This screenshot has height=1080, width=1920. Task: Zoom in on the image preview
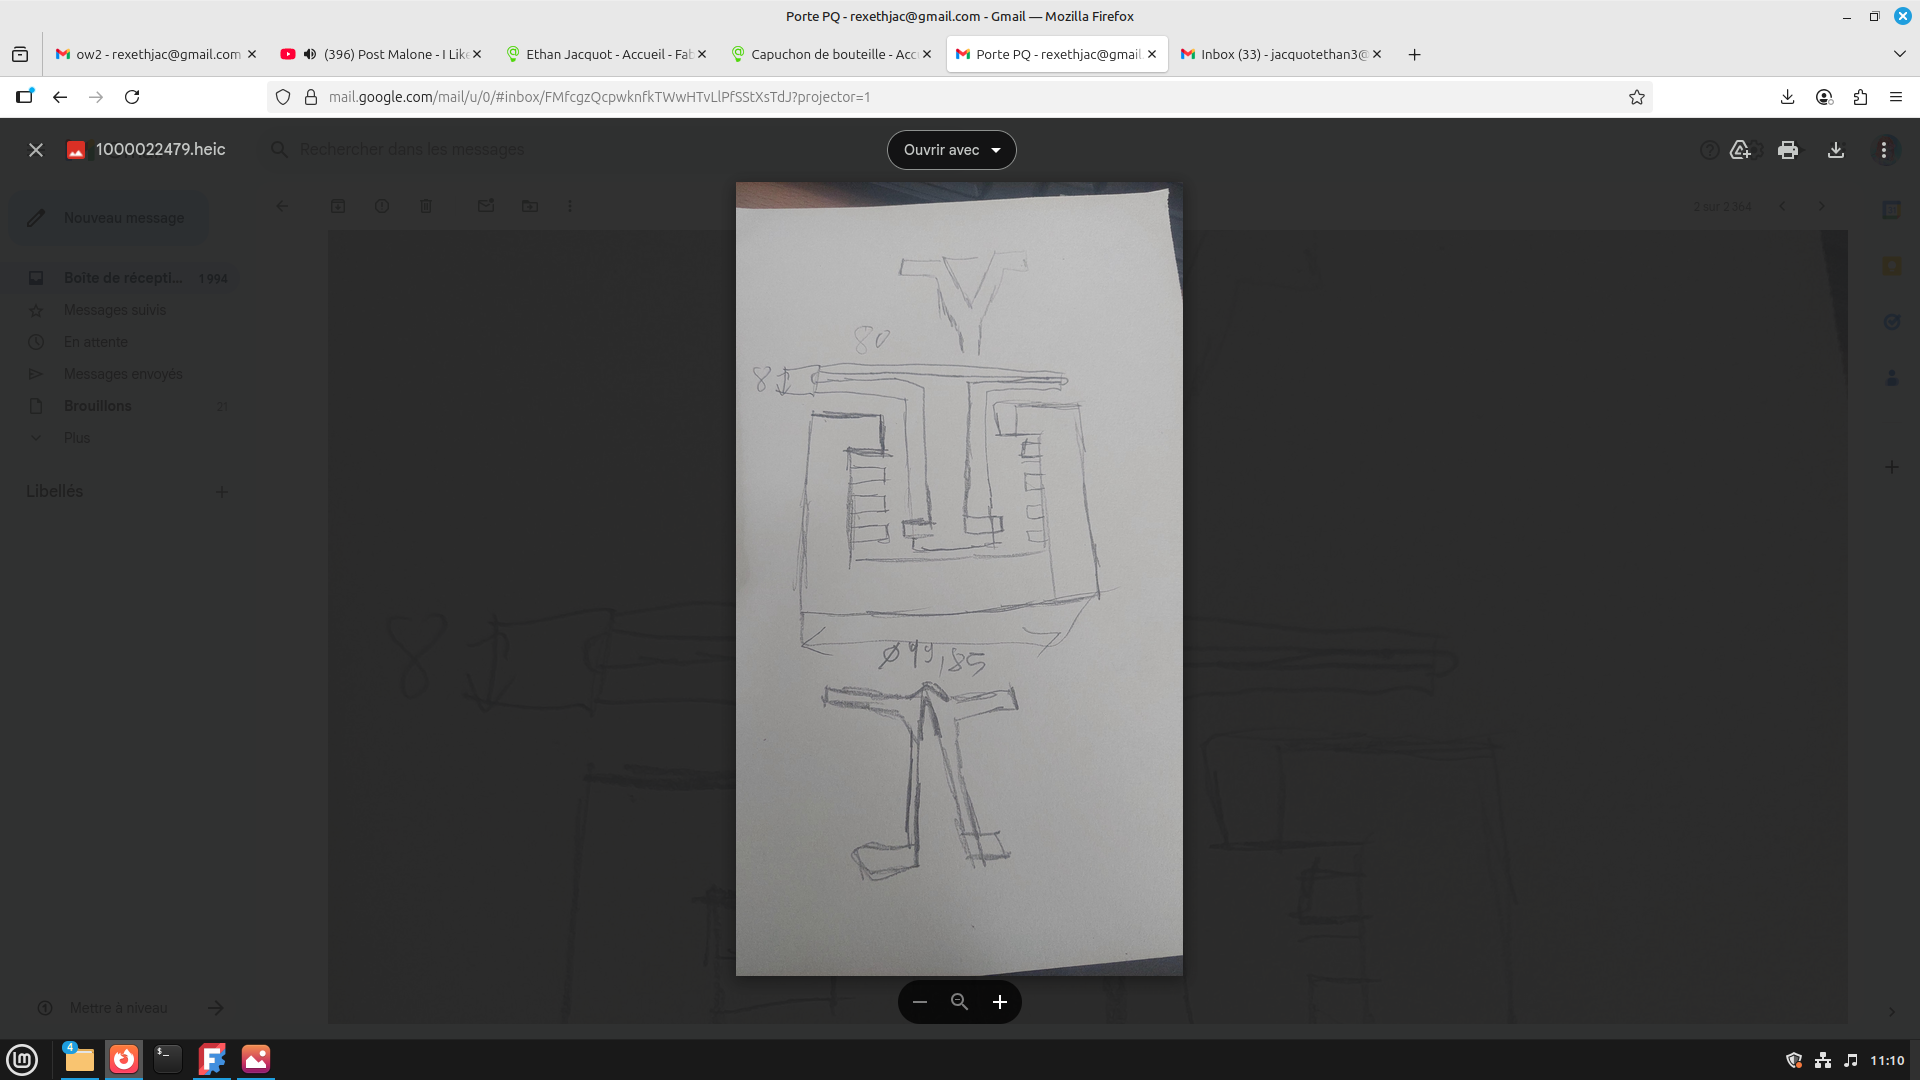tap(1000, 1002)
